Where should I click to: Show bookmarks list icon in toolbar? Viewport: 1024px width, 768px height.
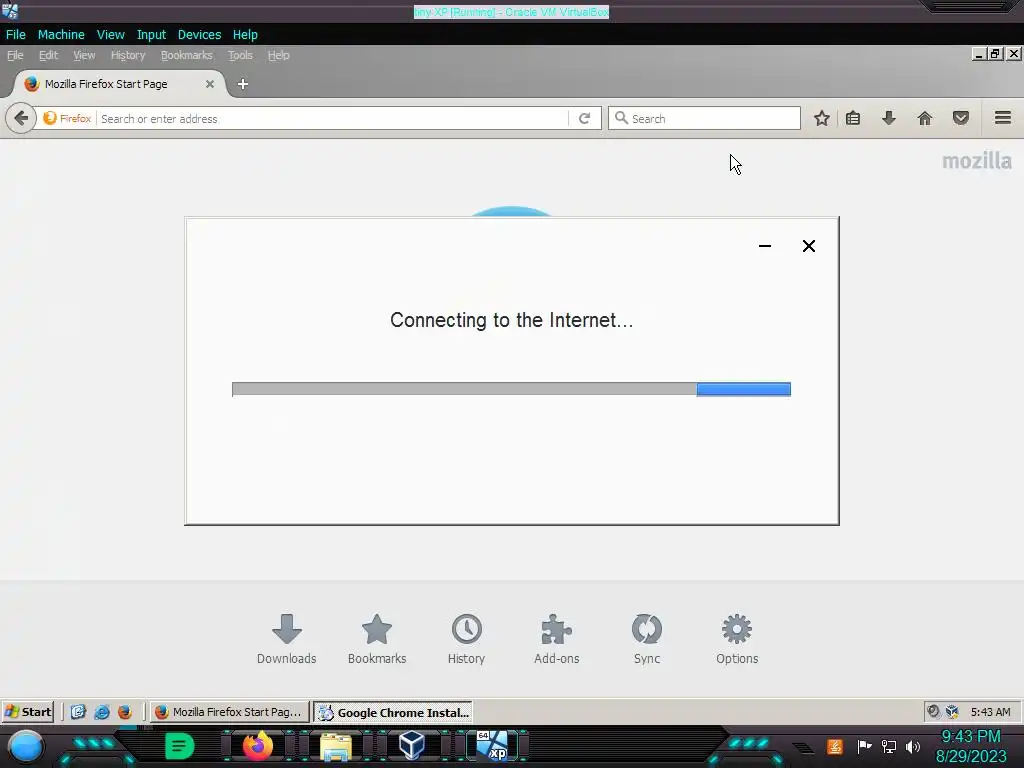click(x=853, y=118)
